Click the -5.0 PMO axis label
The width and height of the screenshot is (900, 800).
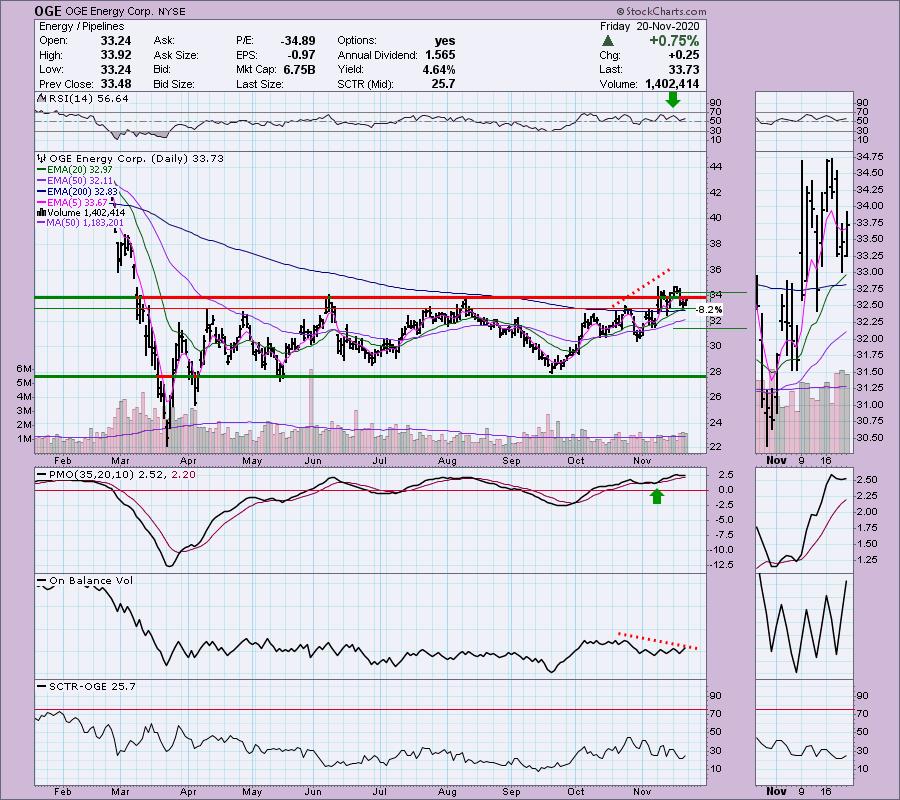pos(722,520)
